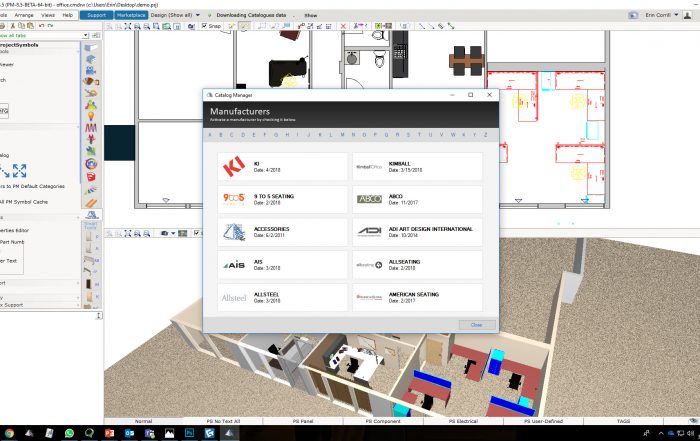Image resolution: width=700 pixels, height=441 pixels.
Task: Activate the KI manufacturer card
Action: (282, 166)
